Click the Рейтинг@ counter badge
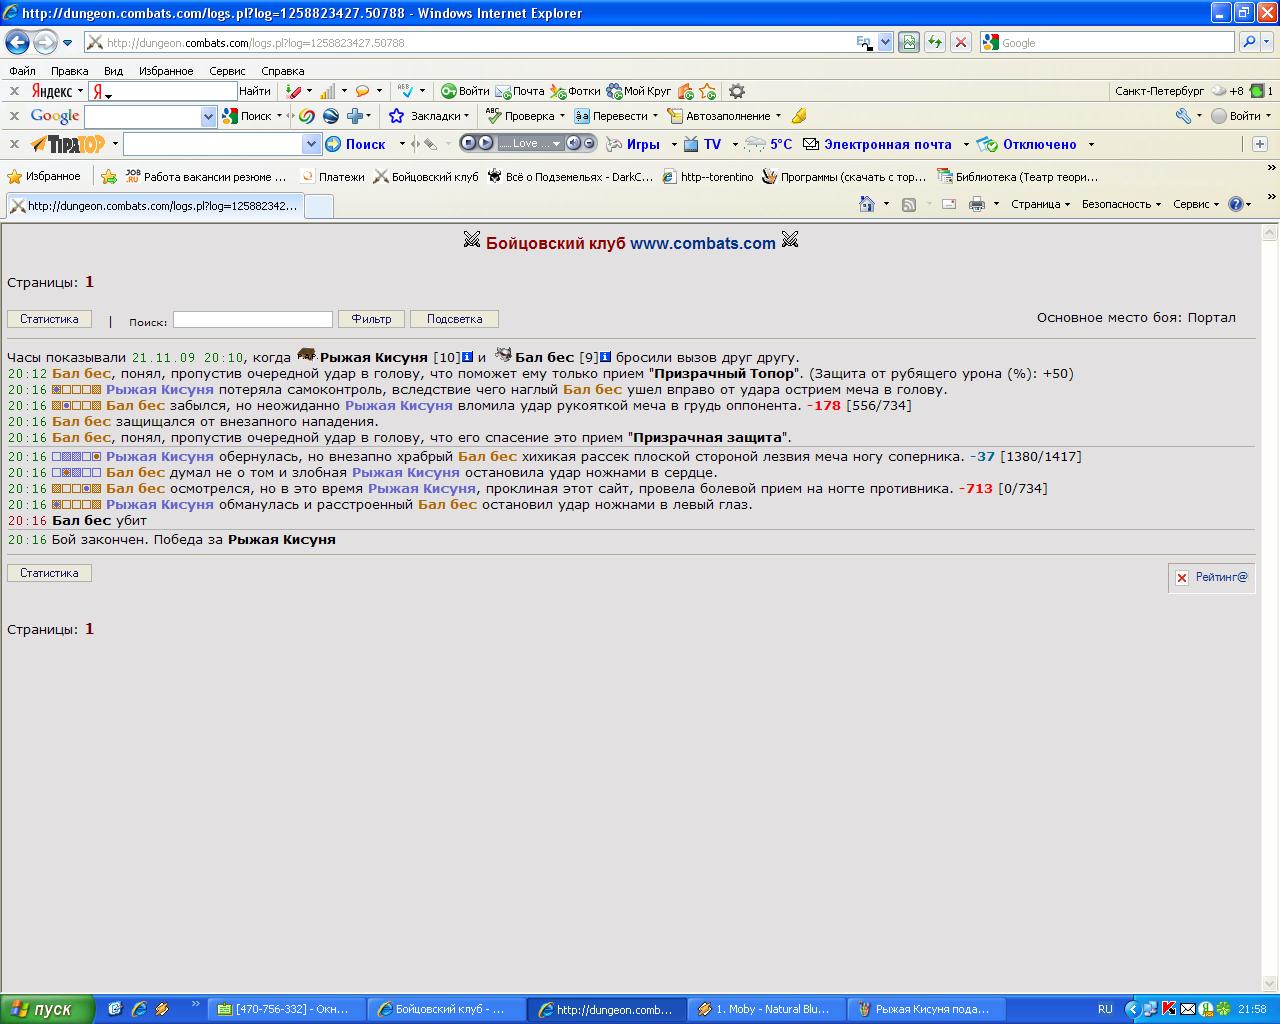This screenshot has height=1024, width=1280. (1211, 577)
